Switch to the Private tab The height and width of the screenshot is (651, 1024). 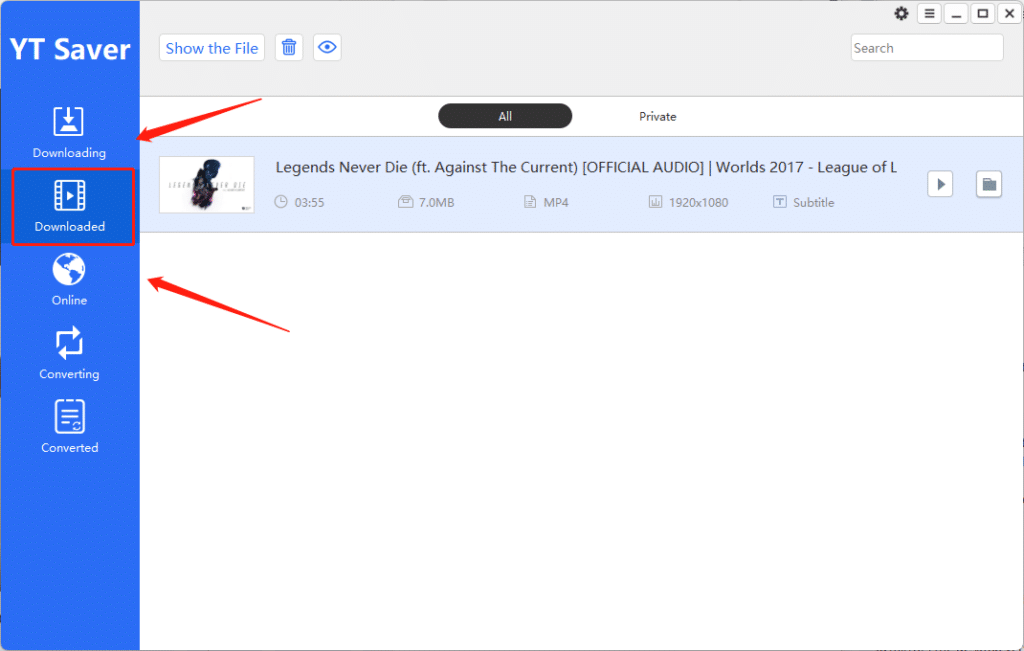pos(658,116)
